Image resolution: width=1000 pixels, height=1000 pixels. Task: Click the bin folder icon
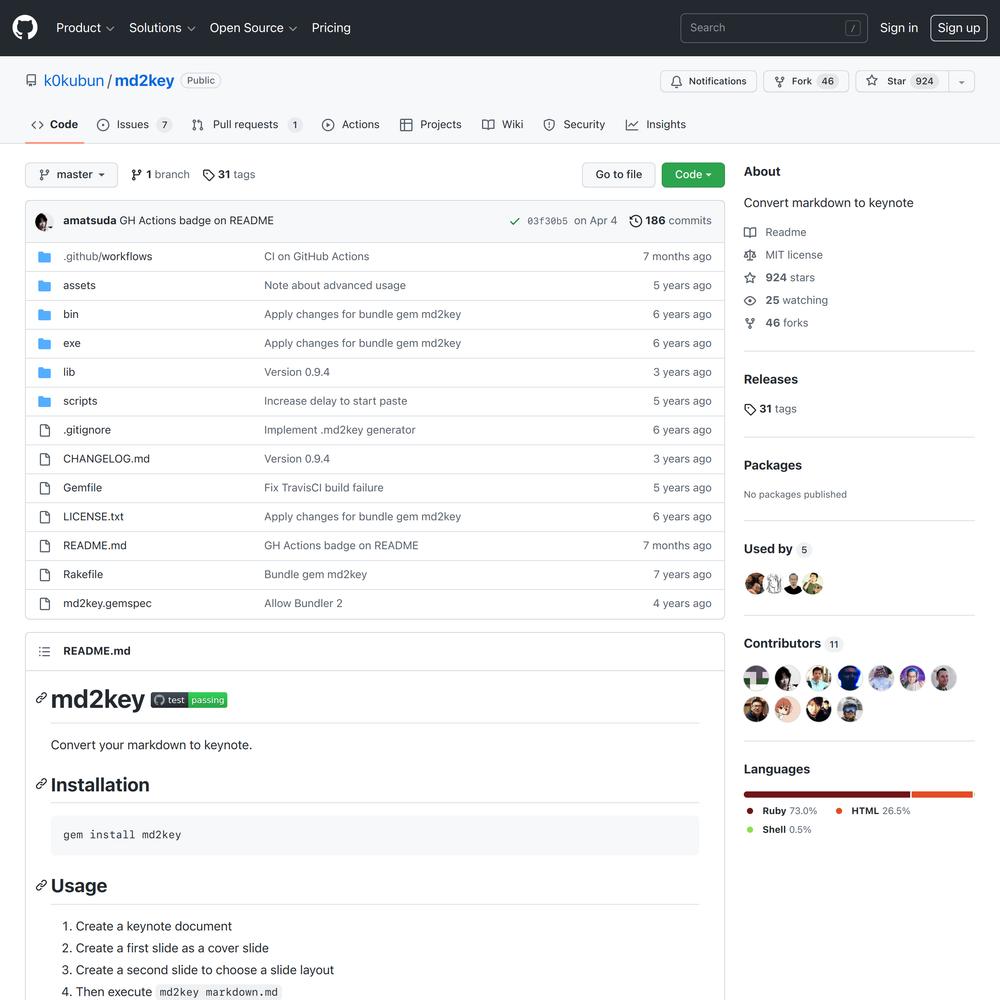(45, 314)
